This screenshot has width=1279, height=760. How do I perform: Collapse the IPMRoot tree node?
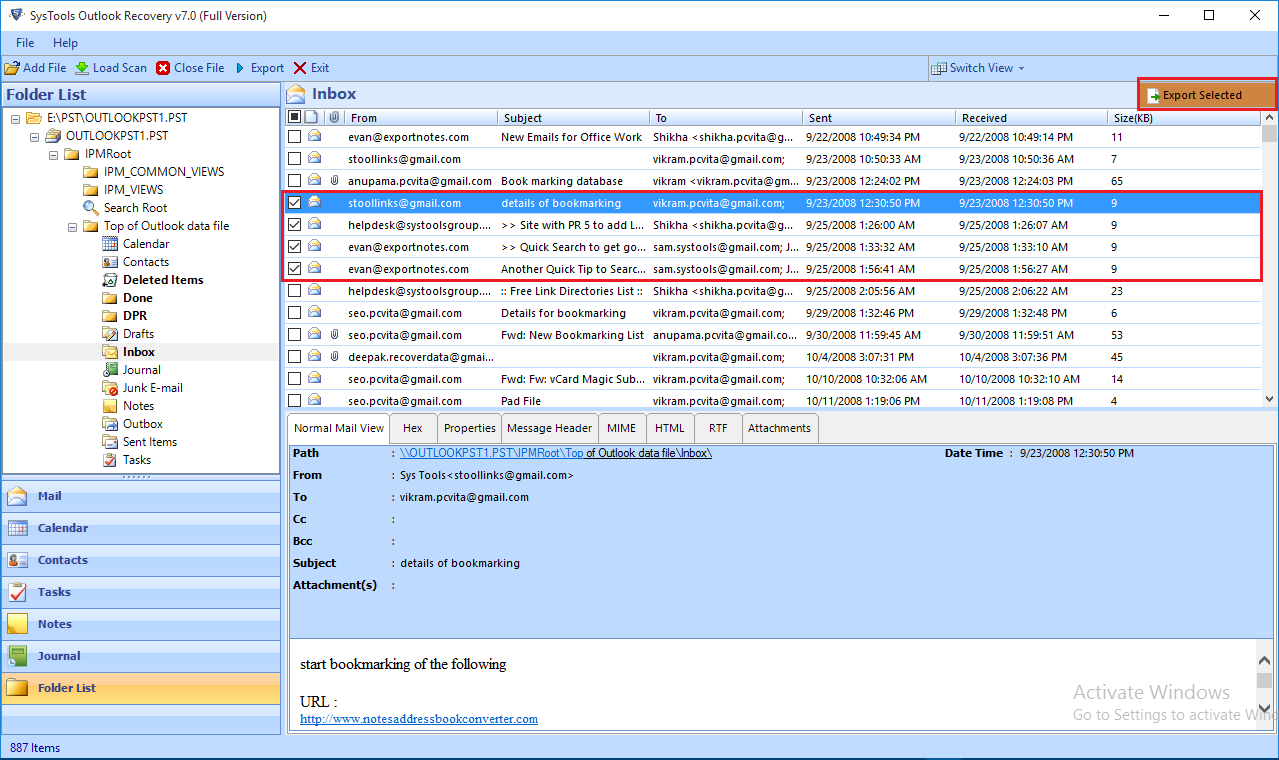53,154
